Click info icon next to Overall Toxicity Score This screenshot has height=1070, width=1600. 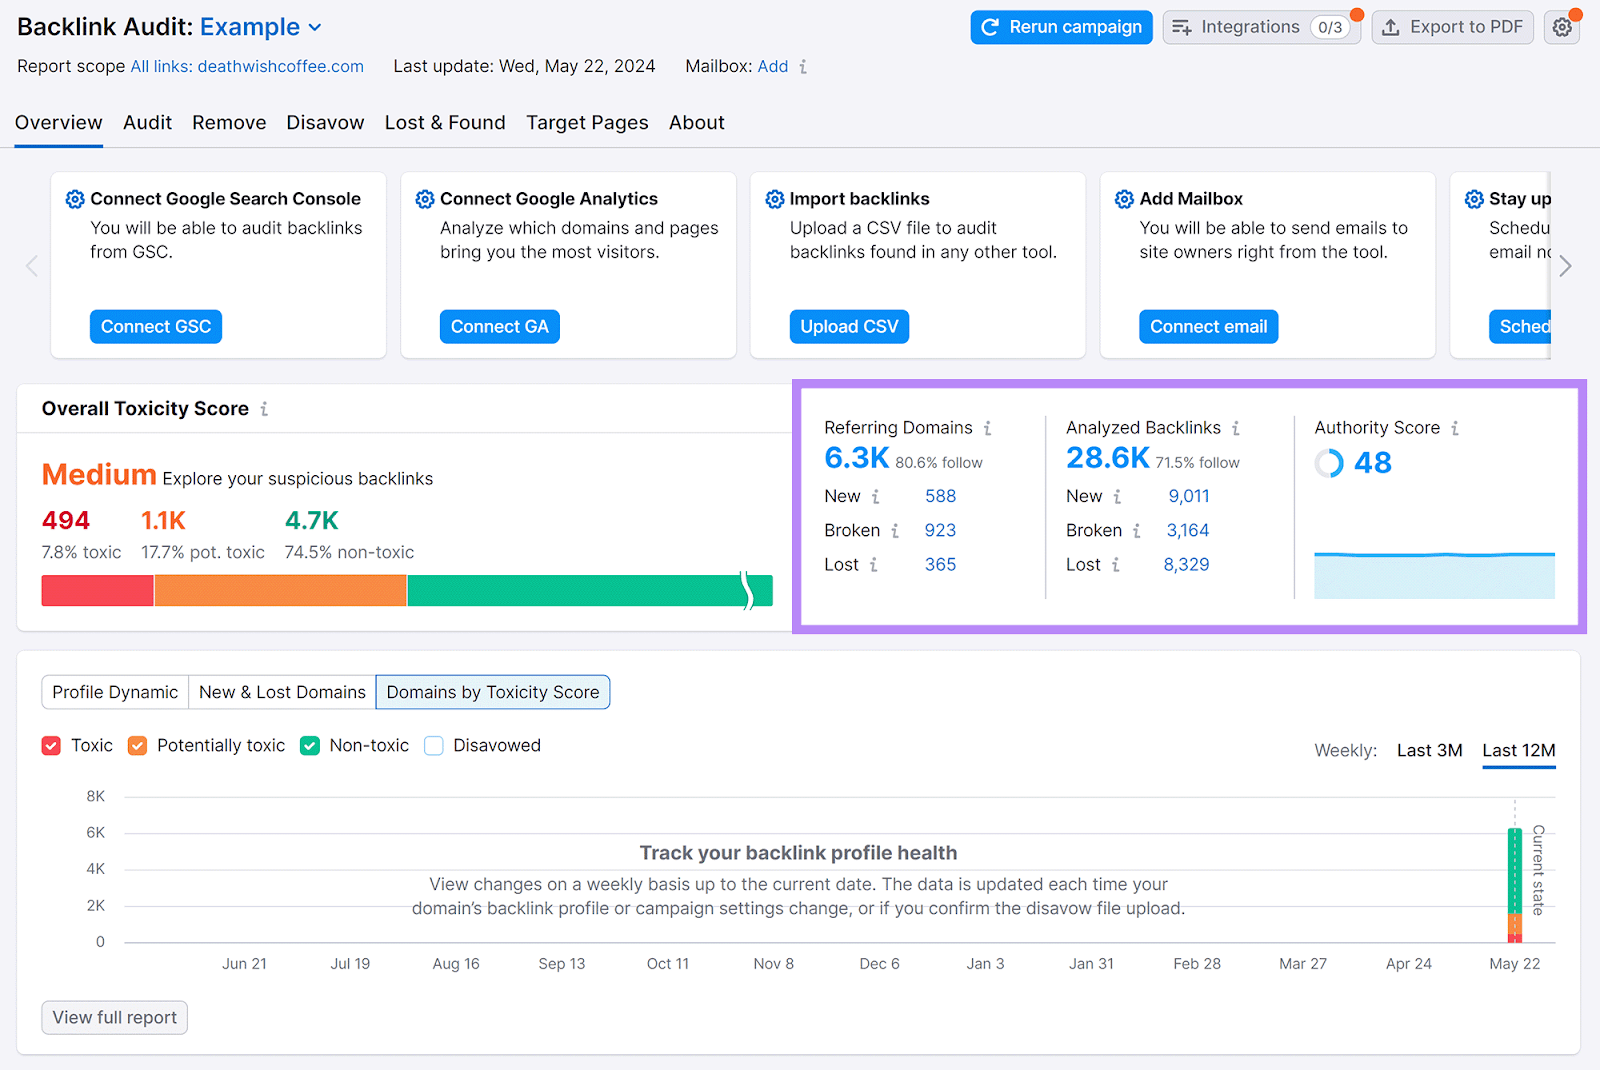click(264, 409)
